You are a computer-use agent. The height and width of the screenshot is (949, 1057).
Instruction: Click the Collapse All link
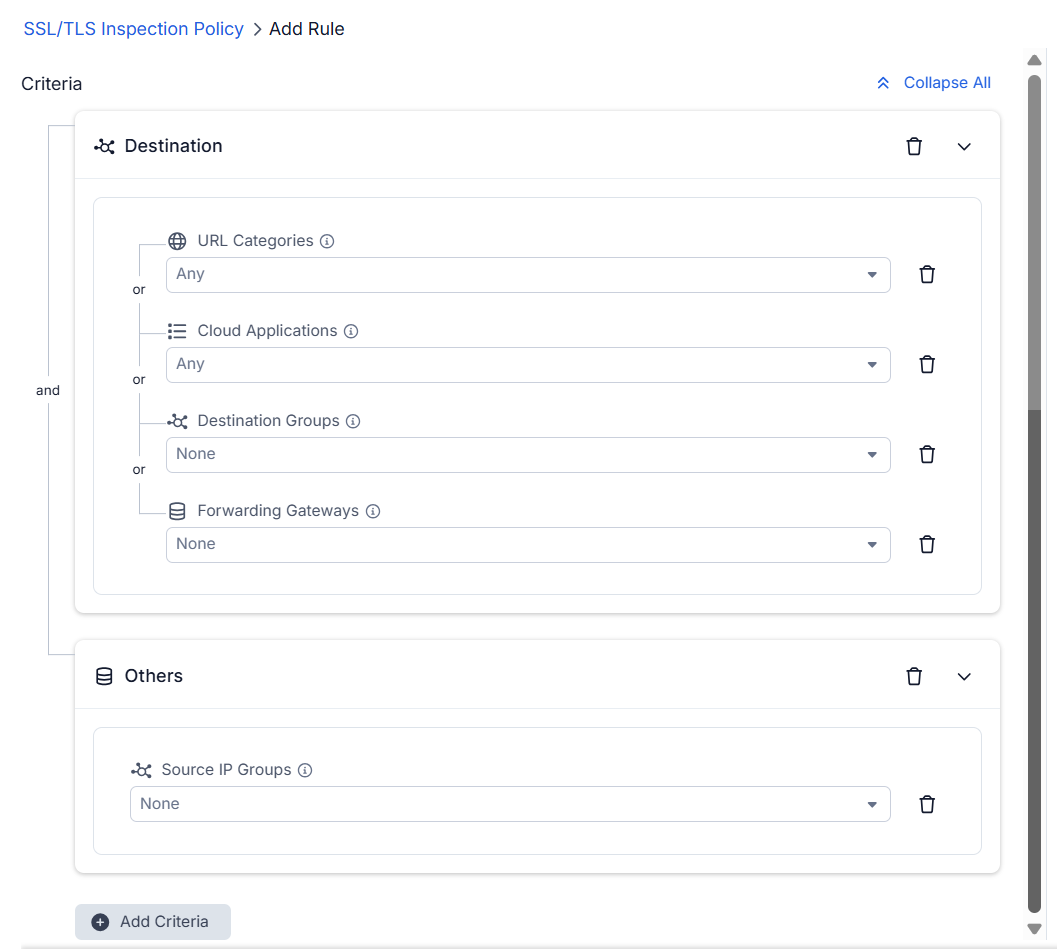tap(933, 83)
